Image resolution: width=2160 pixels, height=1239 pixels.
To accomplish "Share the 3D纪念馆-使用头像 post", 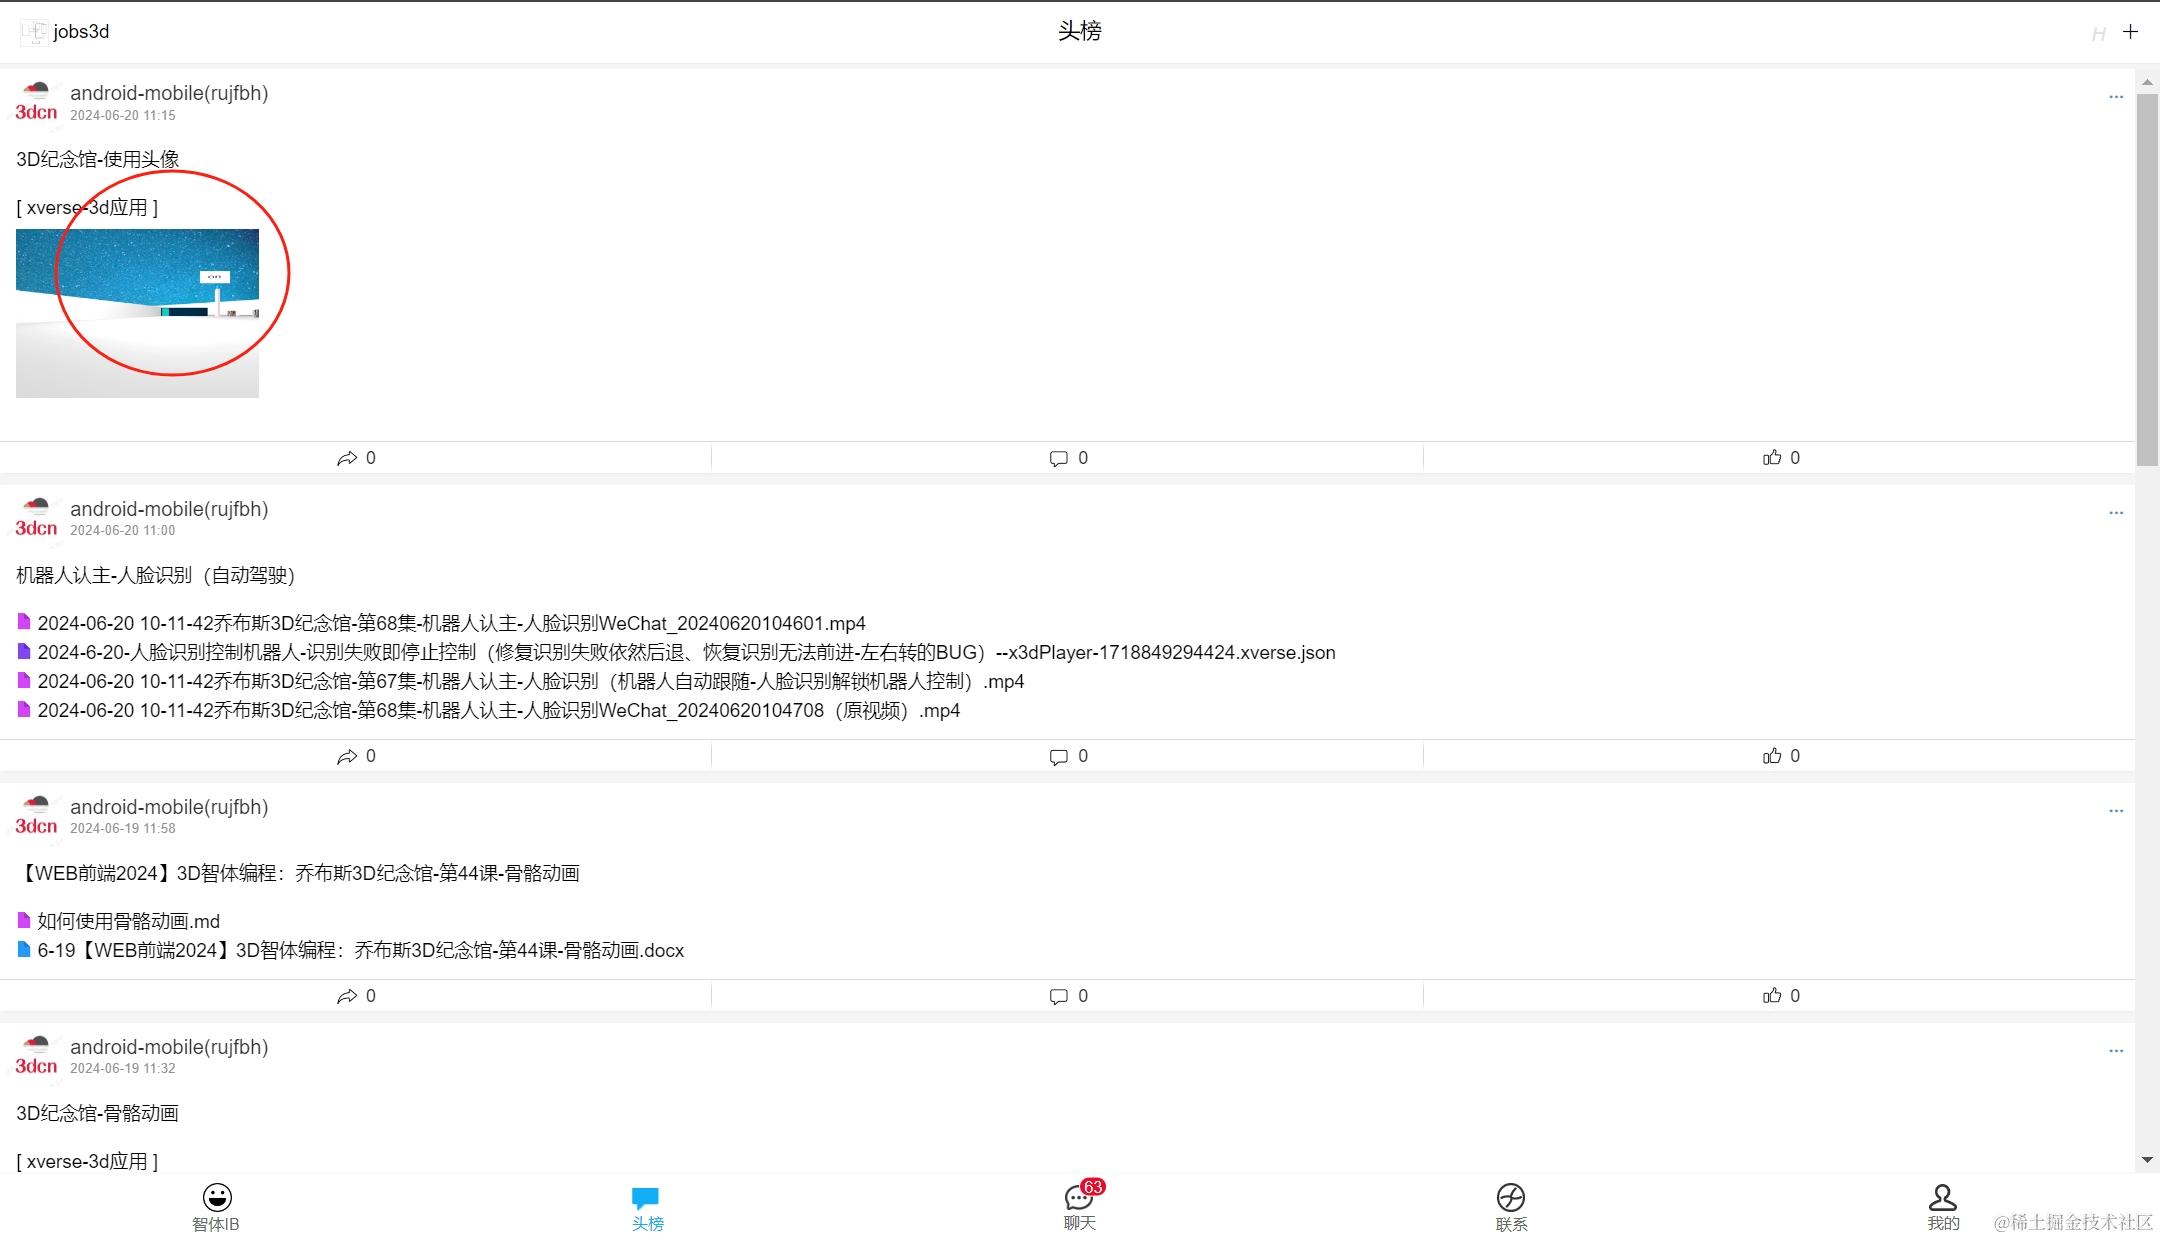I will [x=347, y=458].
